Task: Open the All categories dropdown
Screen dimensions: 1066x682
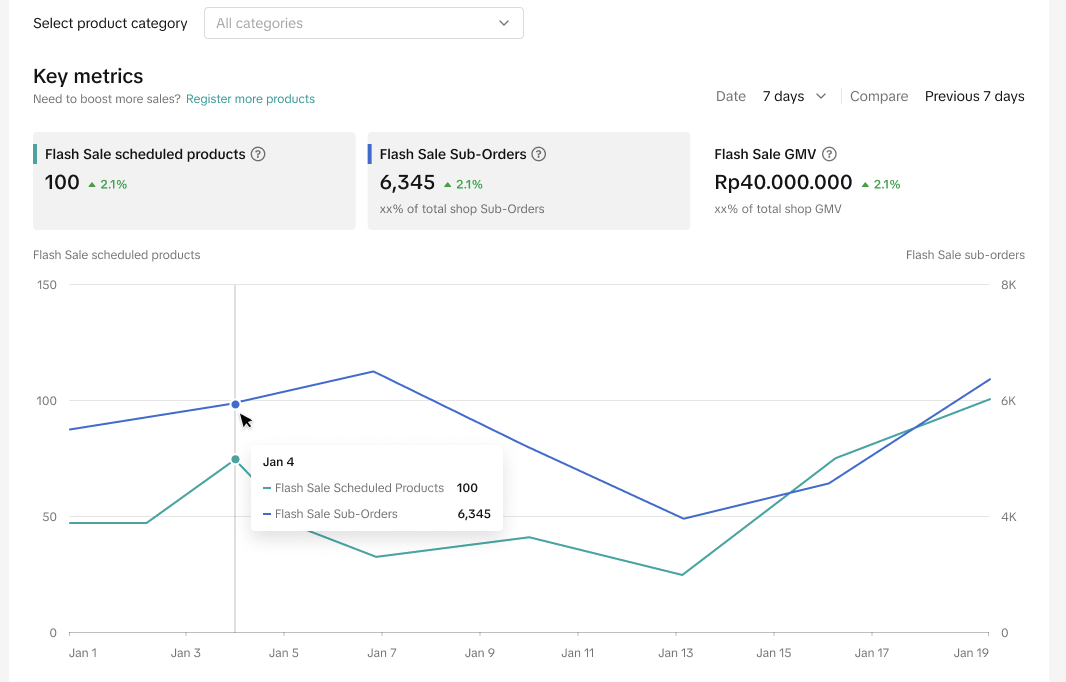Action: pos(363,23)
